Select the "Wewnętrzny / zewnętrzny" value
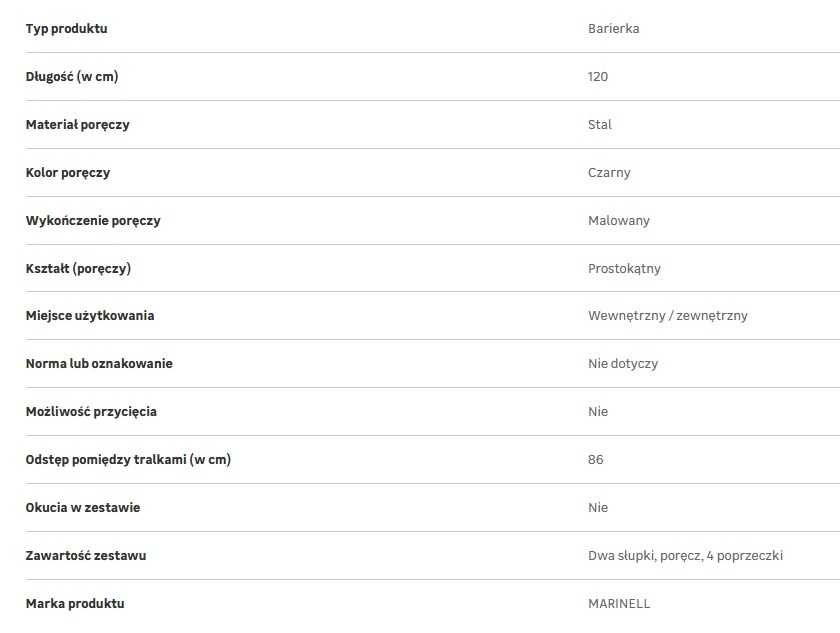The image size is (840, 633). (667, 316)
